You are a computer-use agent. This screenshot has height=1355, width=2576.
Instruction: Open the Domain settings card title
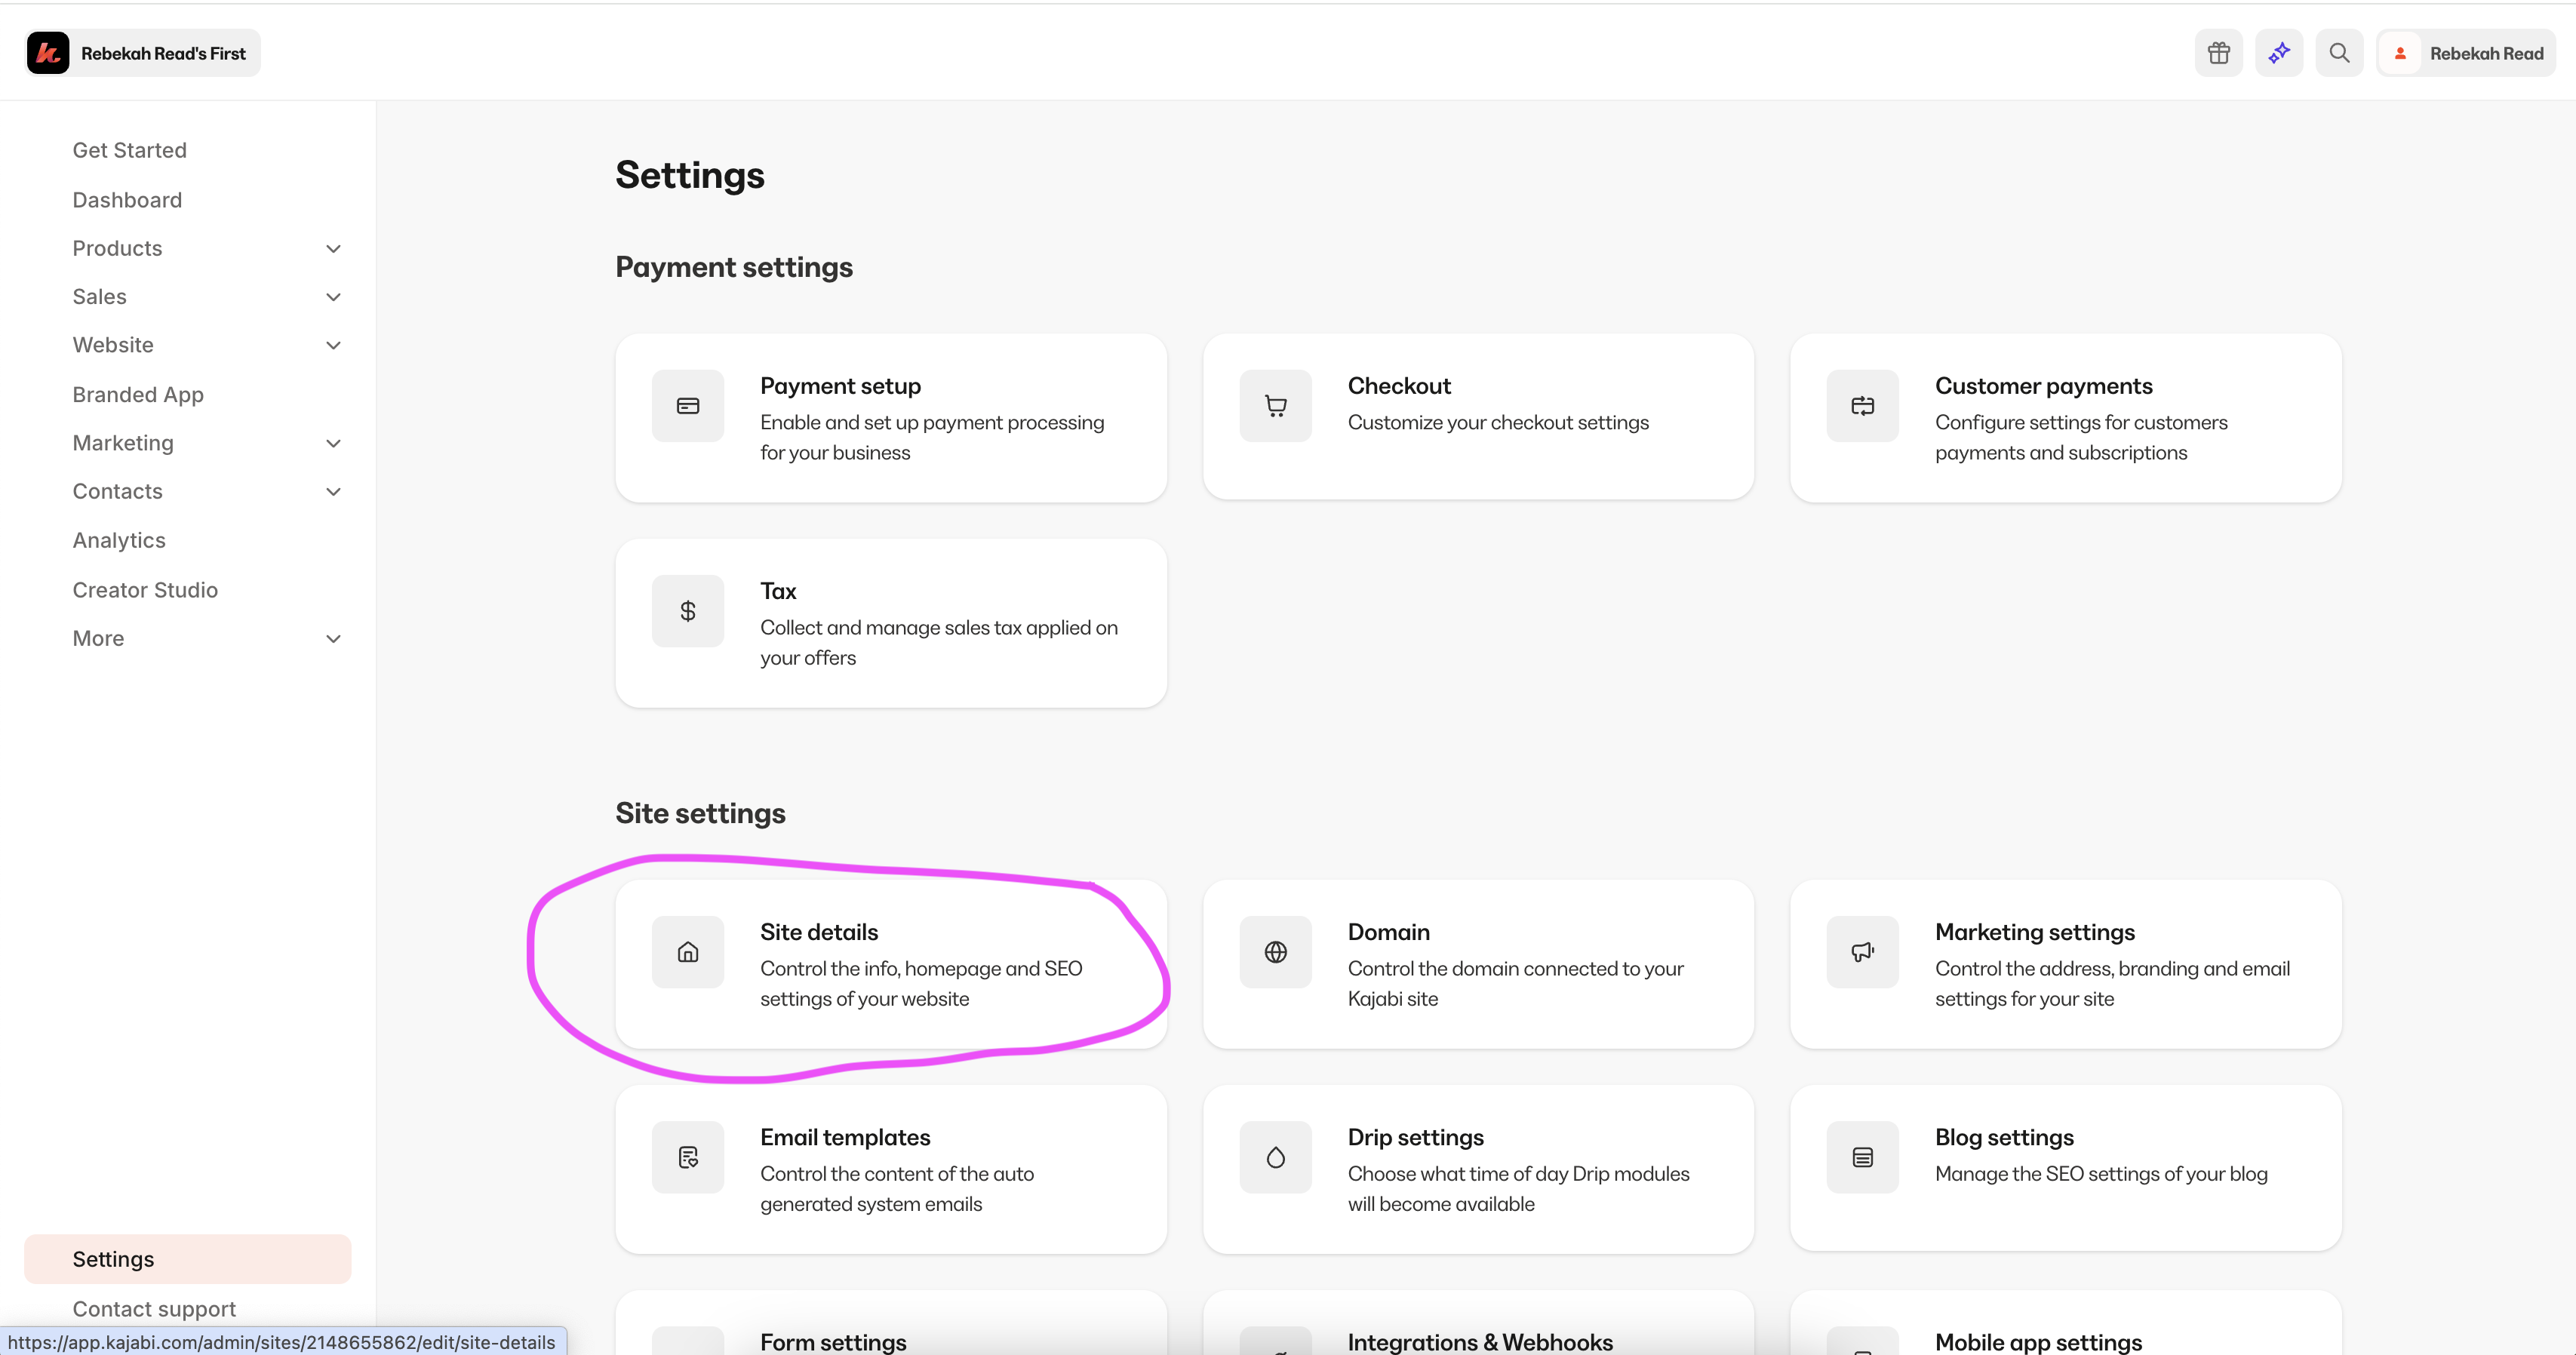tap(1388, 932)
